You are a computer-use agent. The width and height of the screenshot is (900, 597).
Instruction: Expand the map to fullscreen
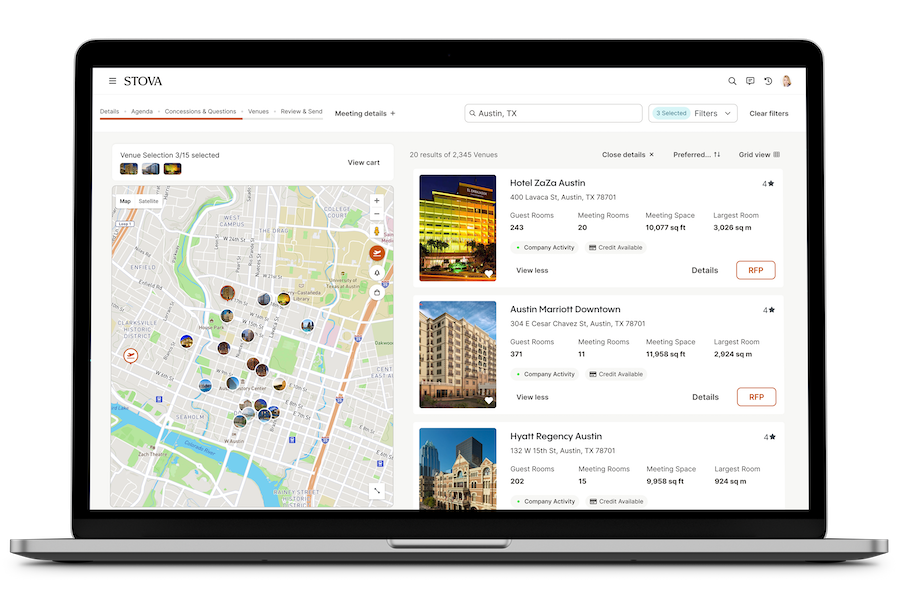click(377, 491)
